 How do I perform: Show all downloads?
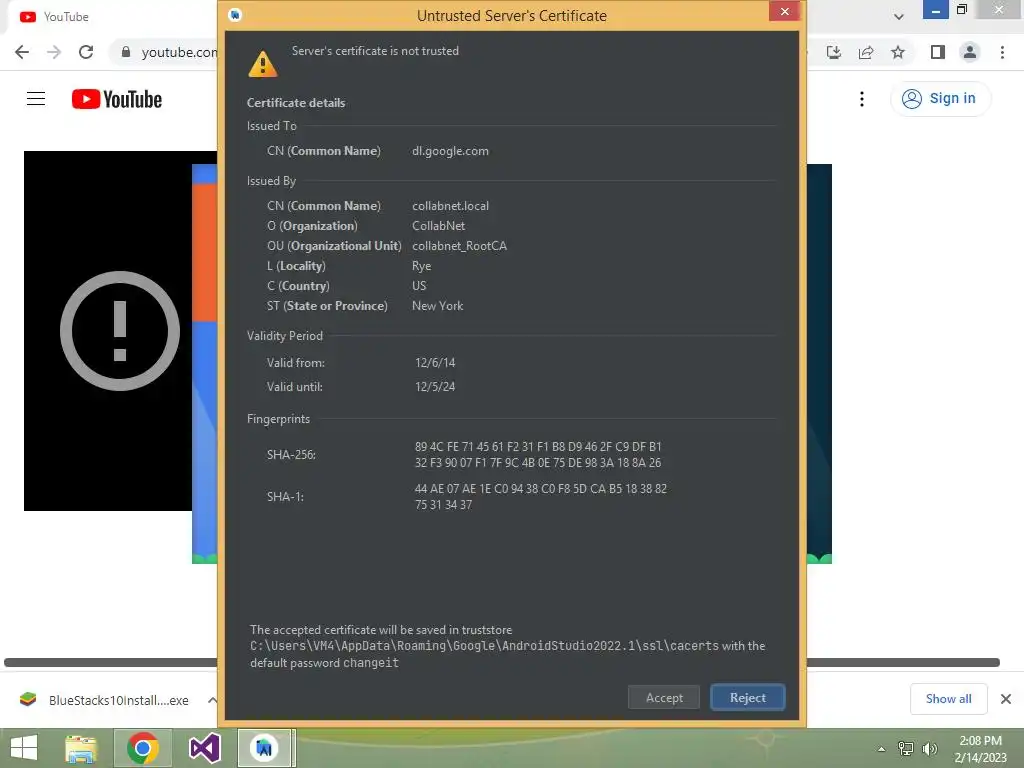pos(948,699)
